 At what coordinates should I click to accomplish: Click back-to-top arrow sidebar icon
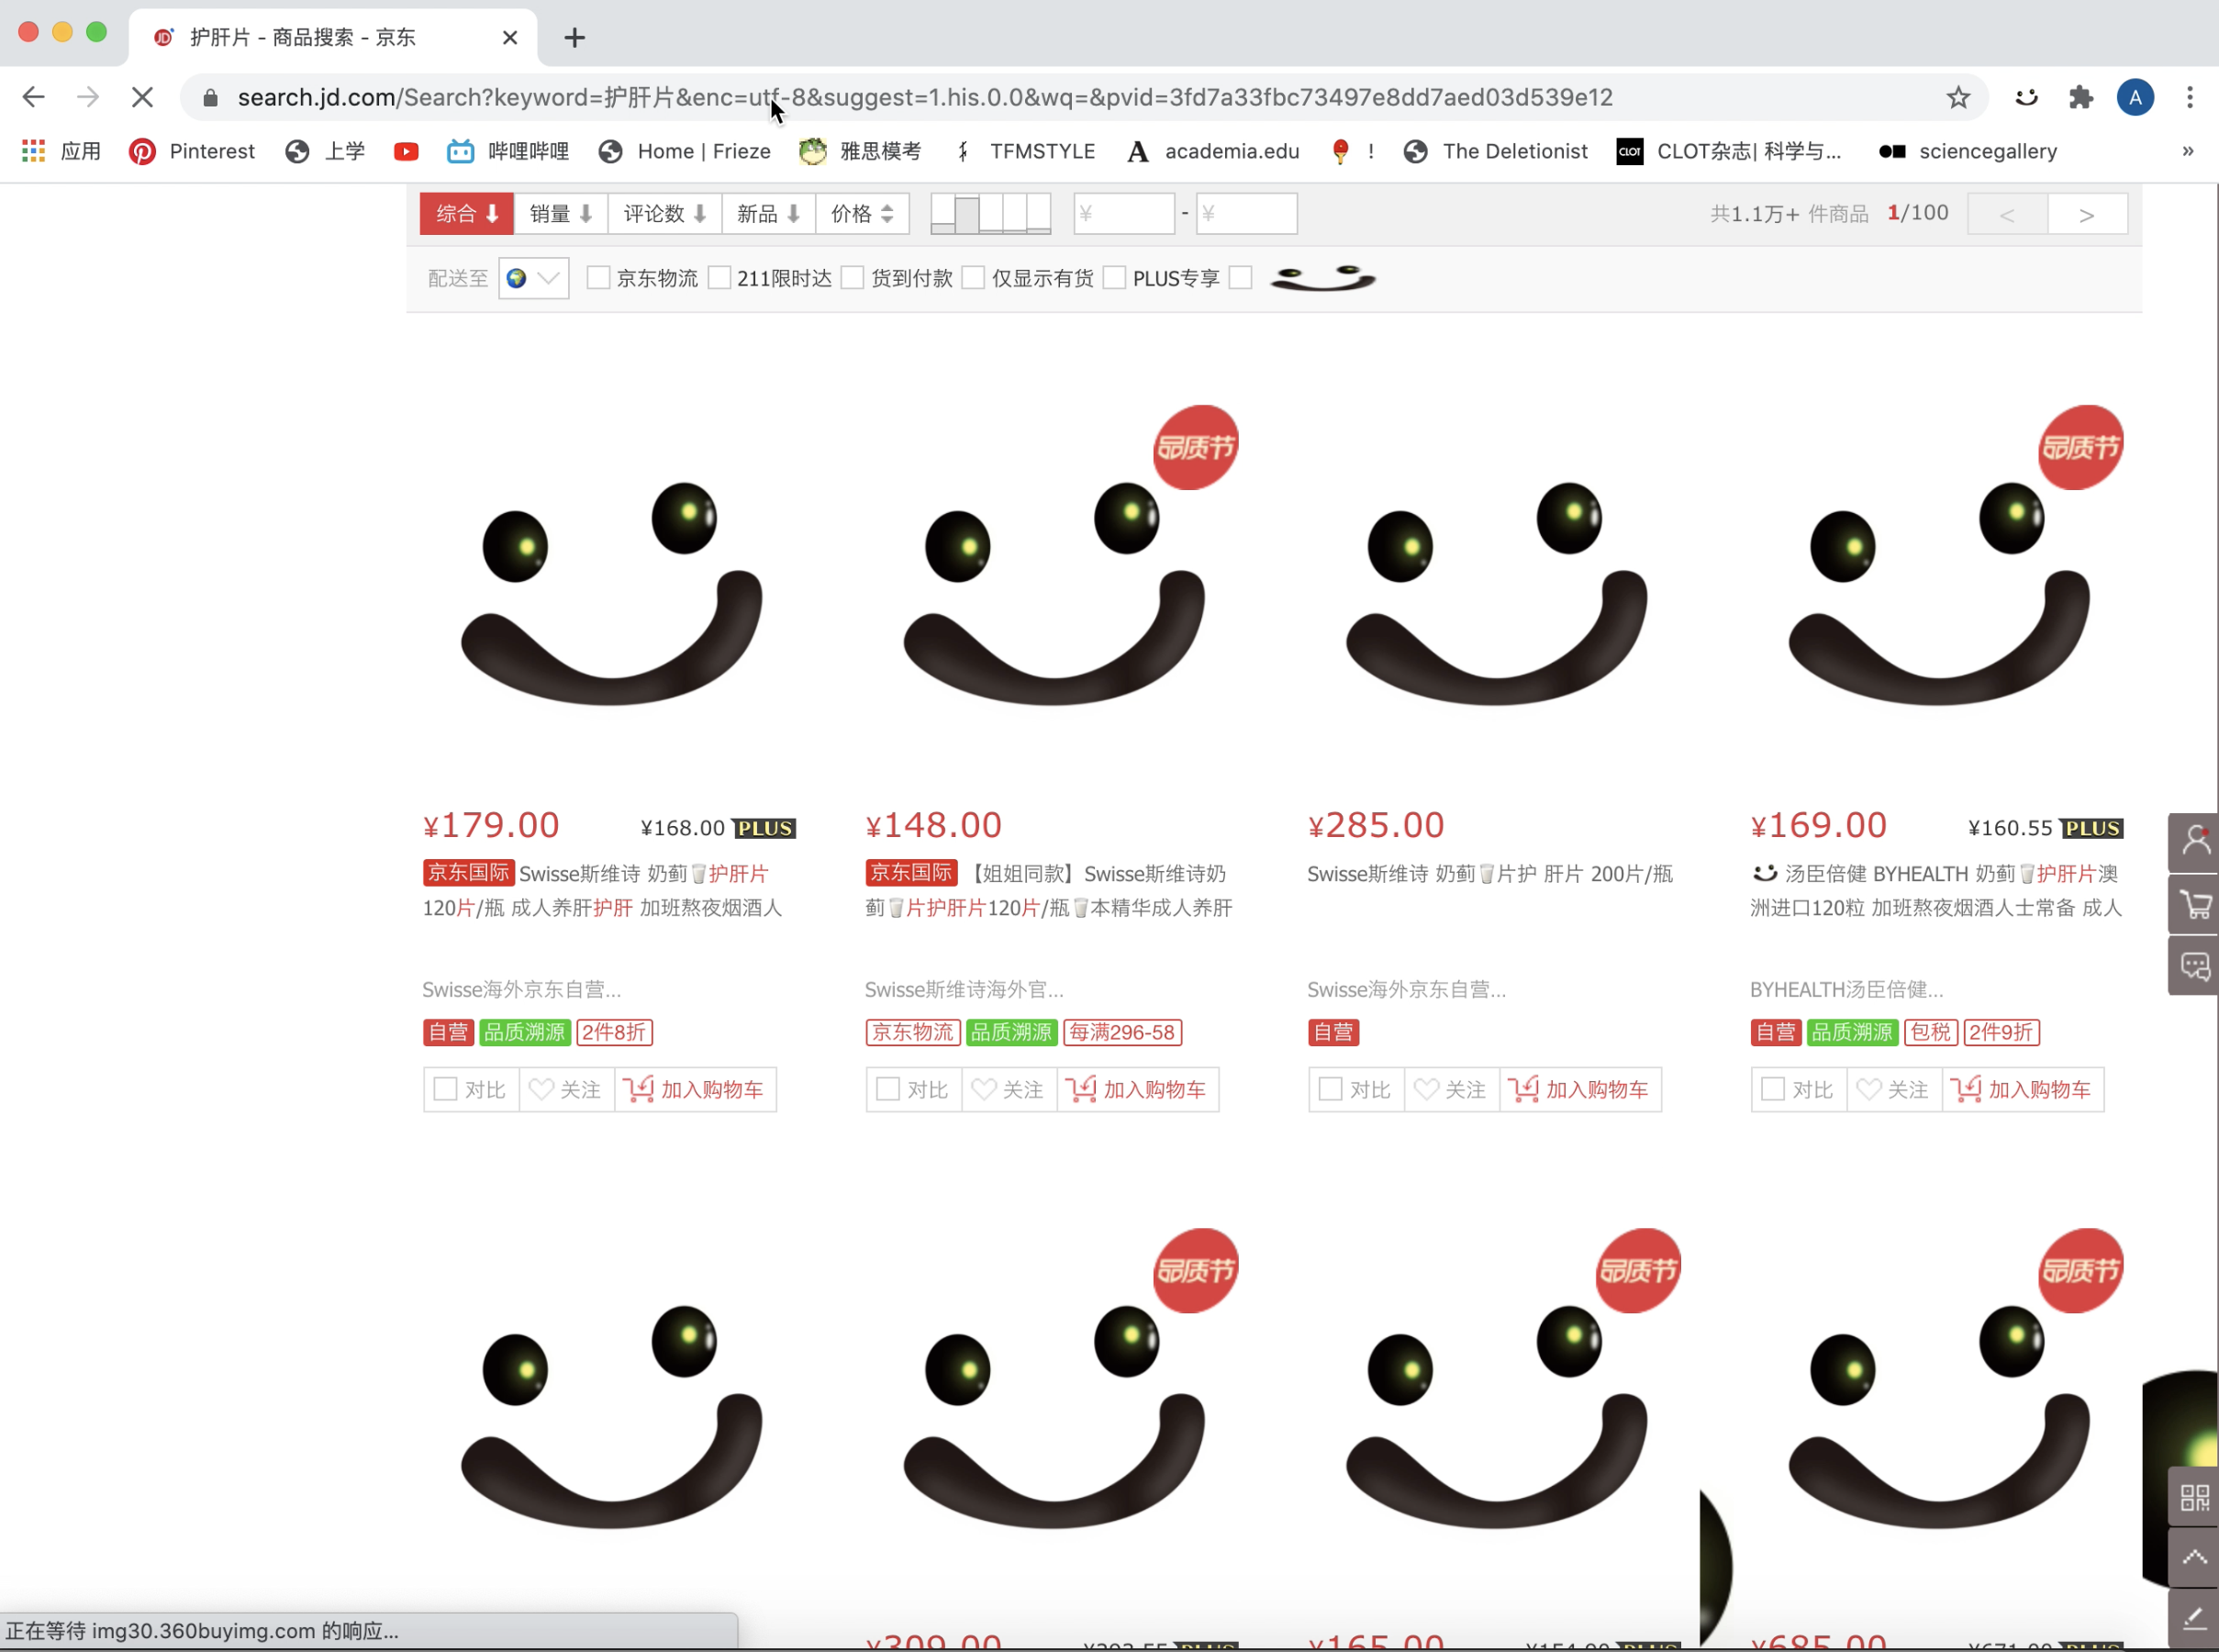coord(2194,1557)
